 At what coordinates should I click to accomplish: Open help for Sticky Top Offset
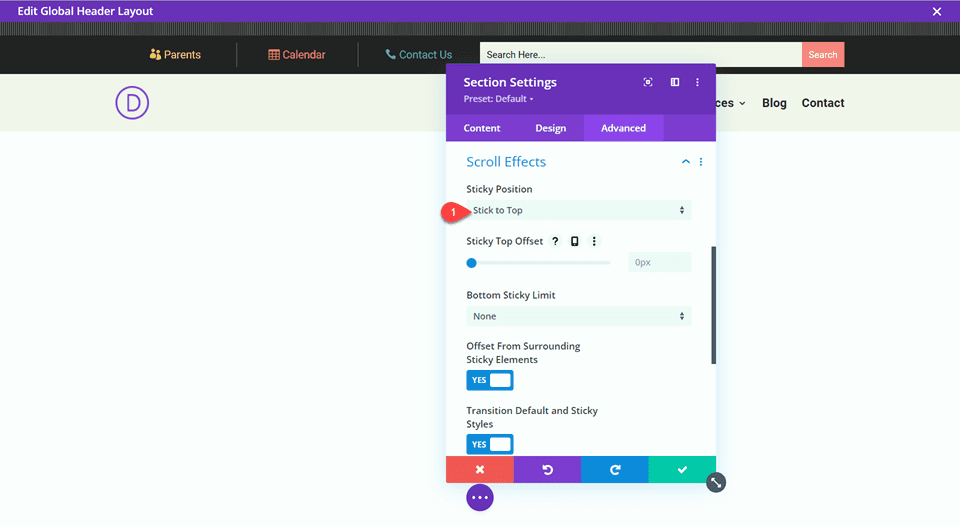pyautogui.click(x=555, y=241)
